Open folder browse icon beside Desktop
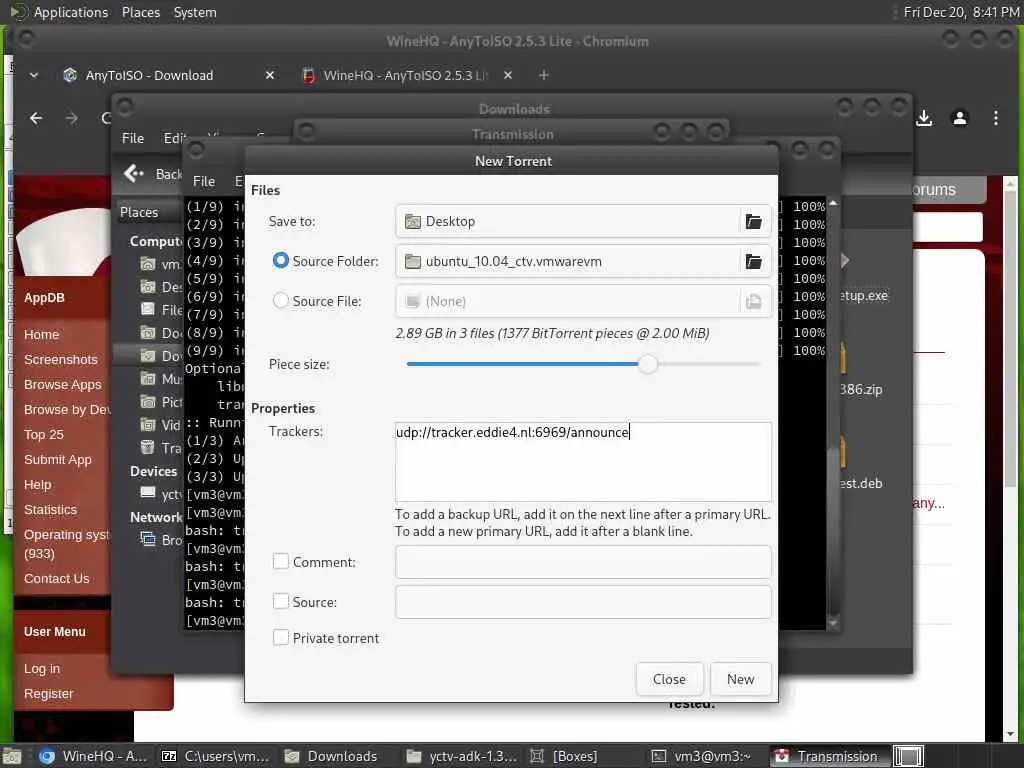The image size is (1024, 768). (x=753, y=221)
